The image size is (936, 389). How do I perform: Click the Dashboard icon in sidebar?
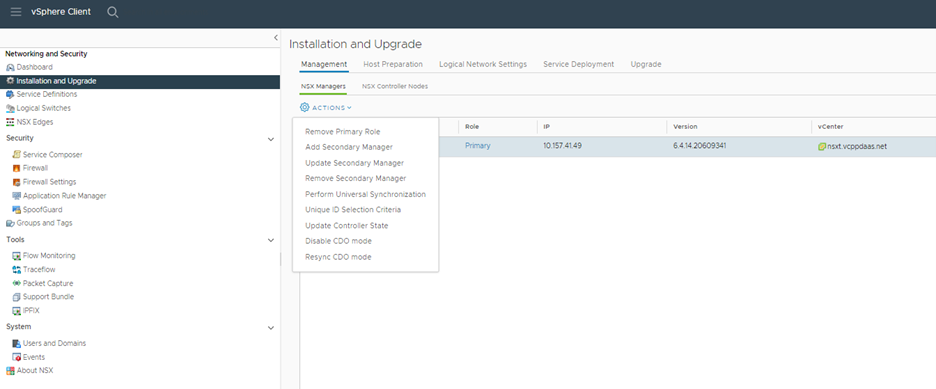point(10,67)
